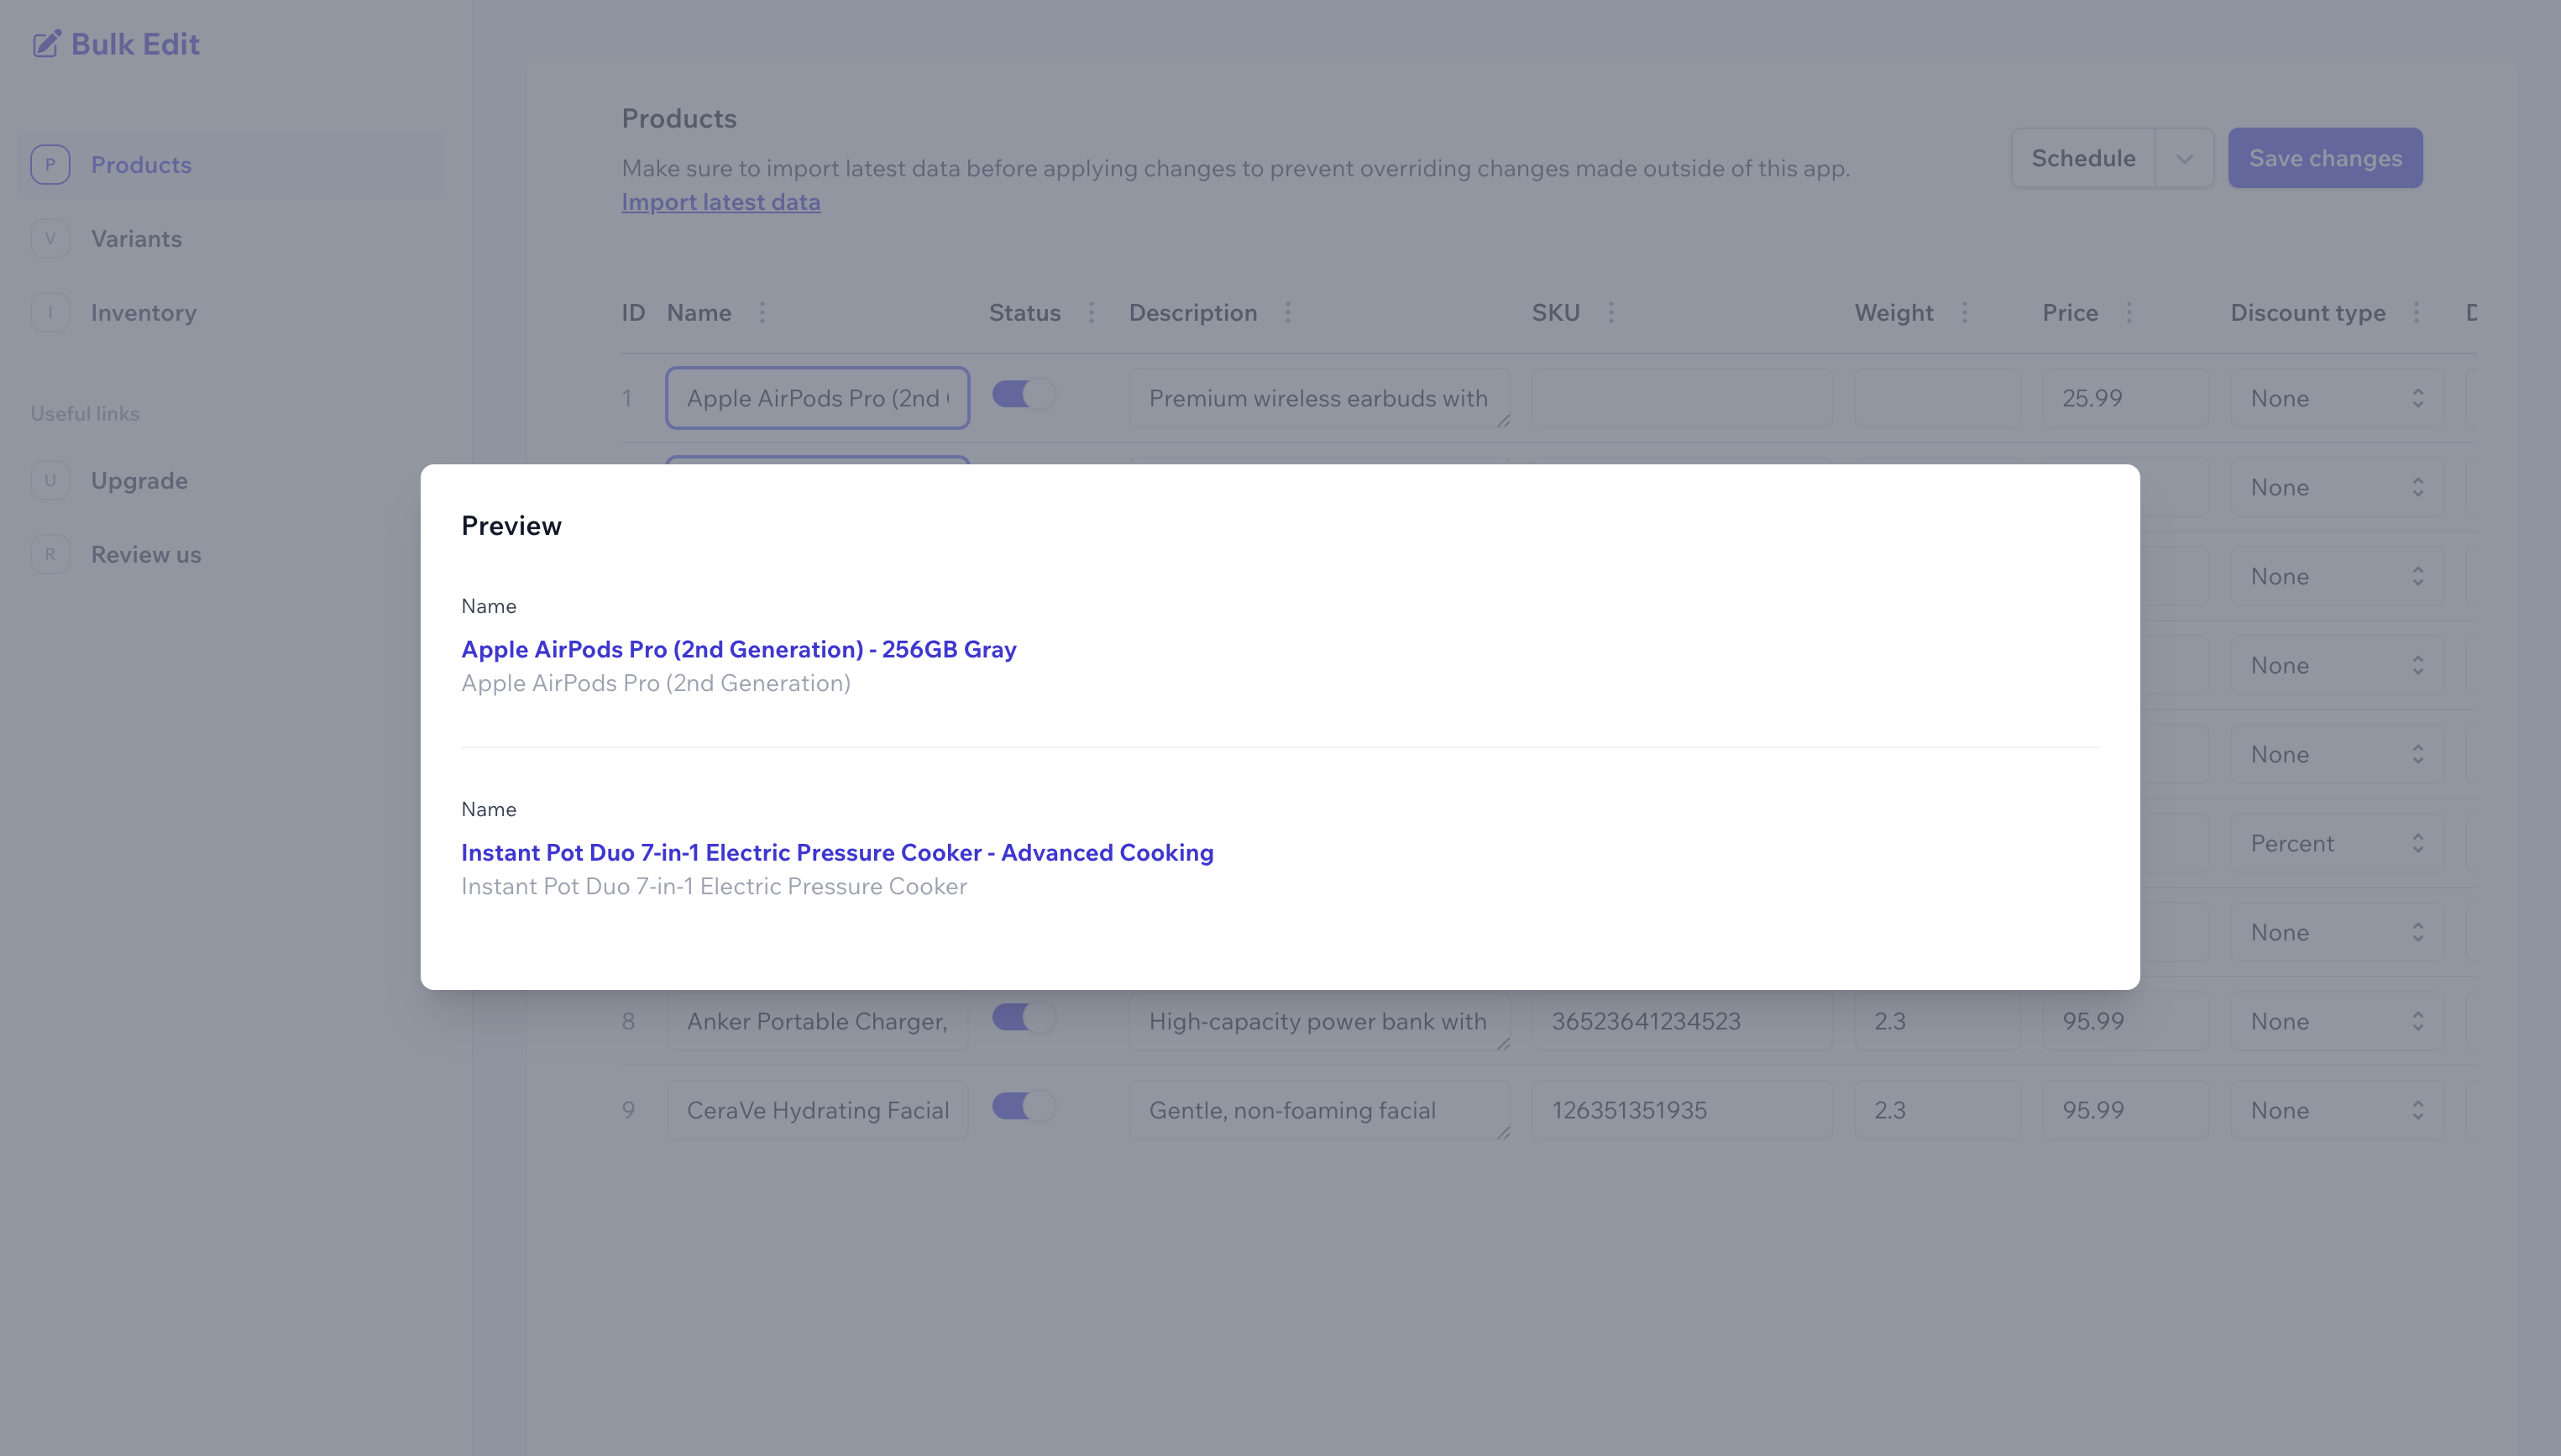Click the Variants sidebar letter icon
Viewport: 2561px width, 1456px height.
50,239
